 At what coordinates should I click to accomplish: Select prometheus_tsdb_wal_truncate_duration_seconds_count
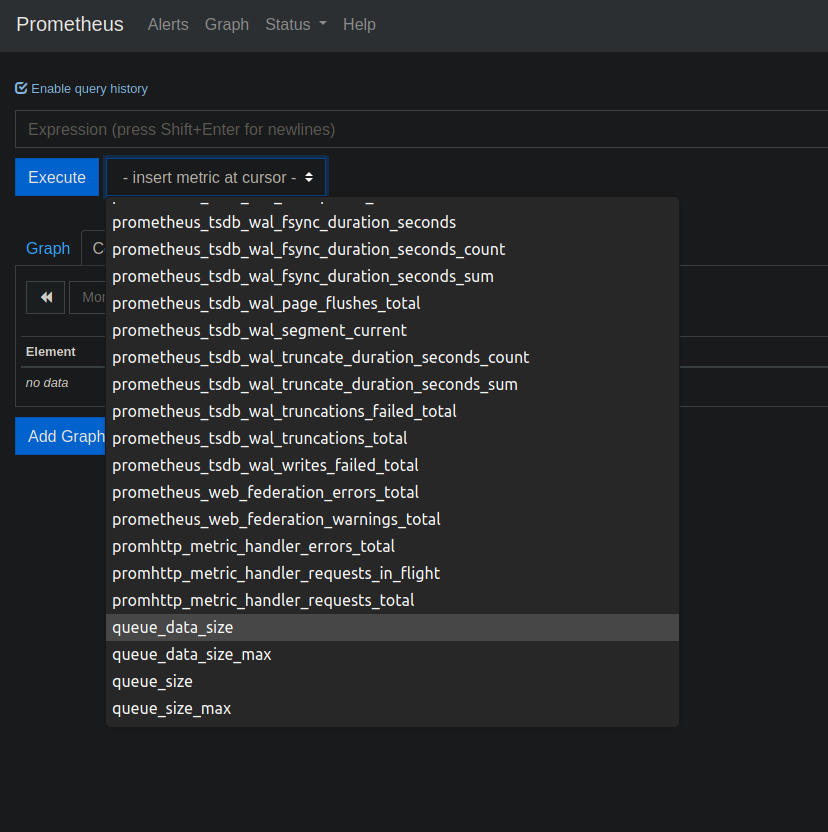pyautogui.click(x=392, y=358)
